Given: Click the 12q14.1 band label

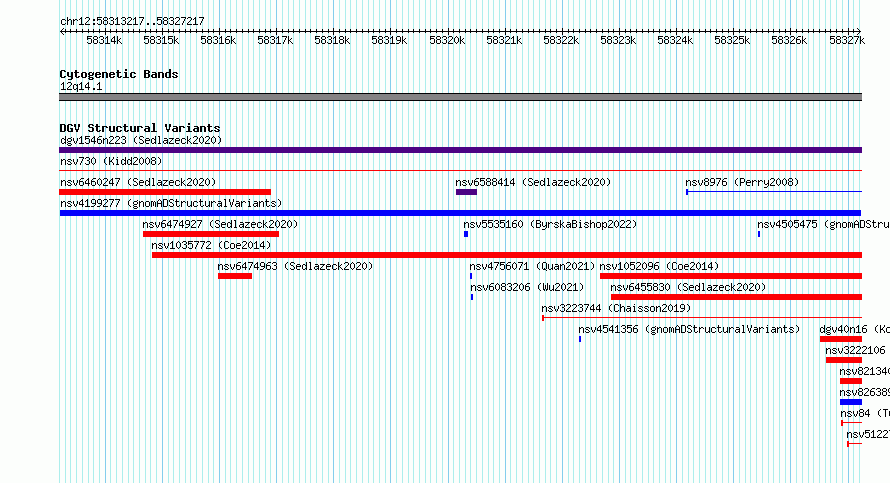Looking at the screenshot, I should tap(81, 86).
